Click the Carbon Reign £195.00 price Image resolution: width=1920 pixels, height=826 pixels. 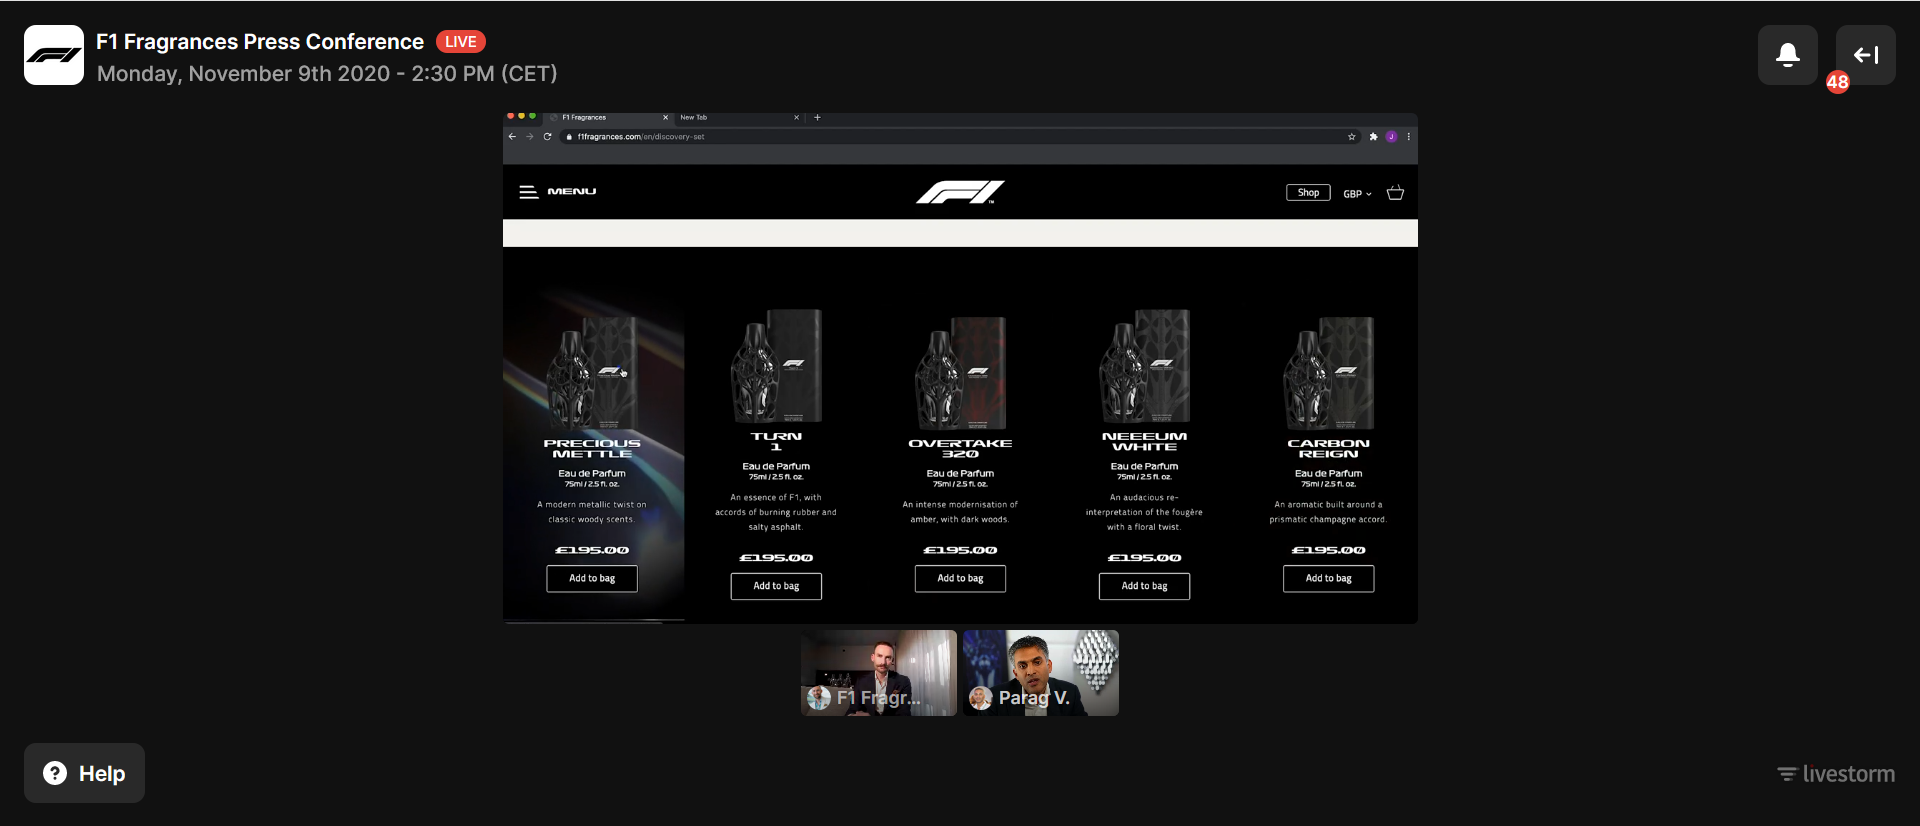pyautogui.click(x=1328, y=551)
